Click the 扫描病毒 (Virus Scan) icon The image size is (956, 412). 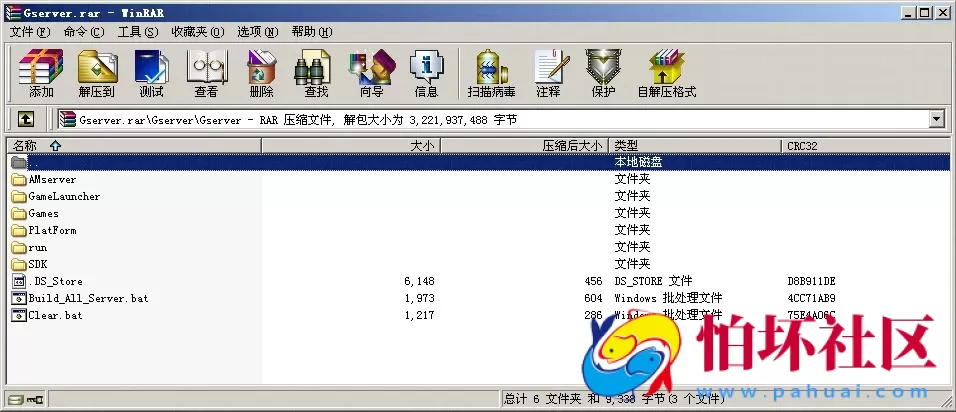491,74
